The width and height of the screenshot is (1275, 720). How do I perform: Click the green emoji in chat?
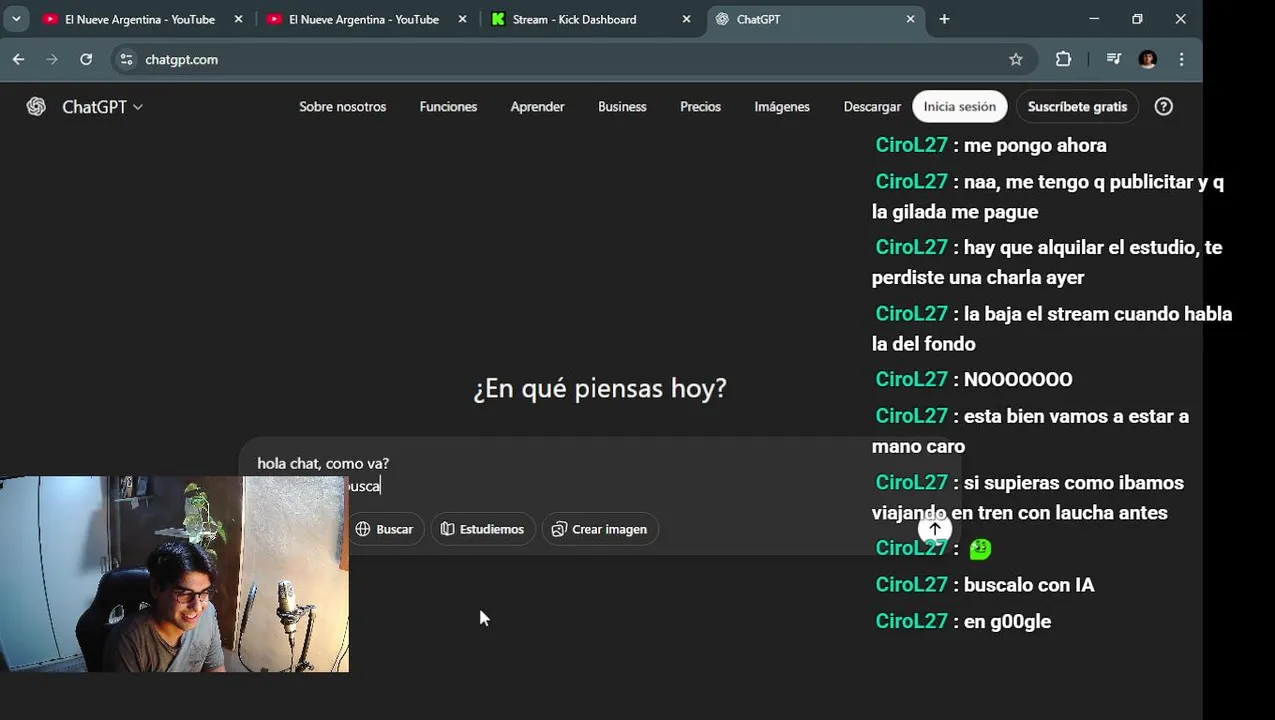(x=980, y=548)
